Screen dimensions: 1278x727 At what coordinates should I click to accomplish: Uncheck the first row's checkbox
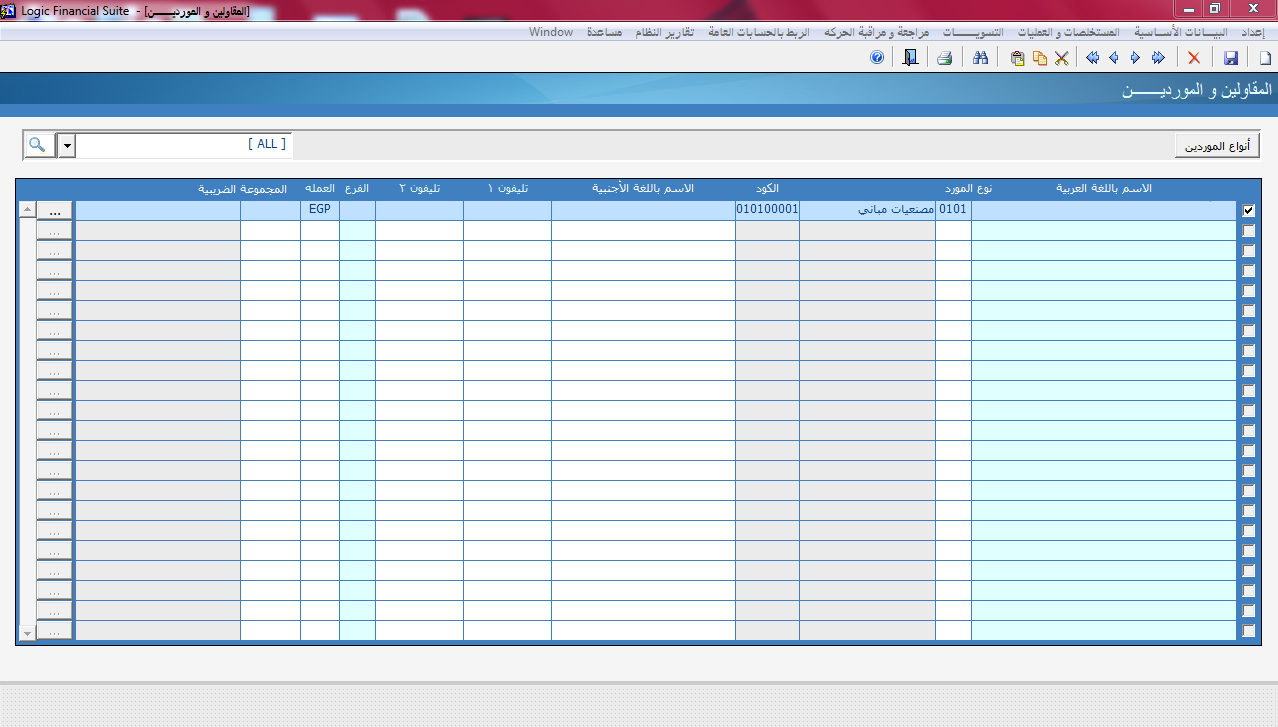pos(1248,211)
